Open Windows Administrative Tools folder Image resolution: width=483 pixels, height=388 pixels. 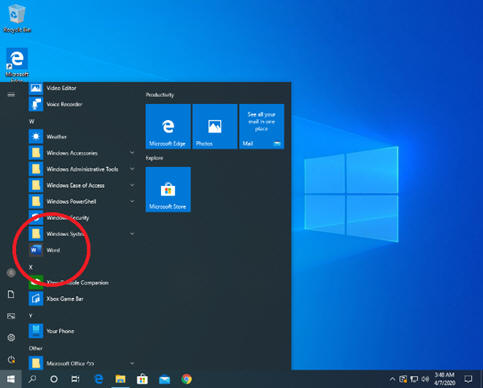pyautogui.click(x=82, y=169)
